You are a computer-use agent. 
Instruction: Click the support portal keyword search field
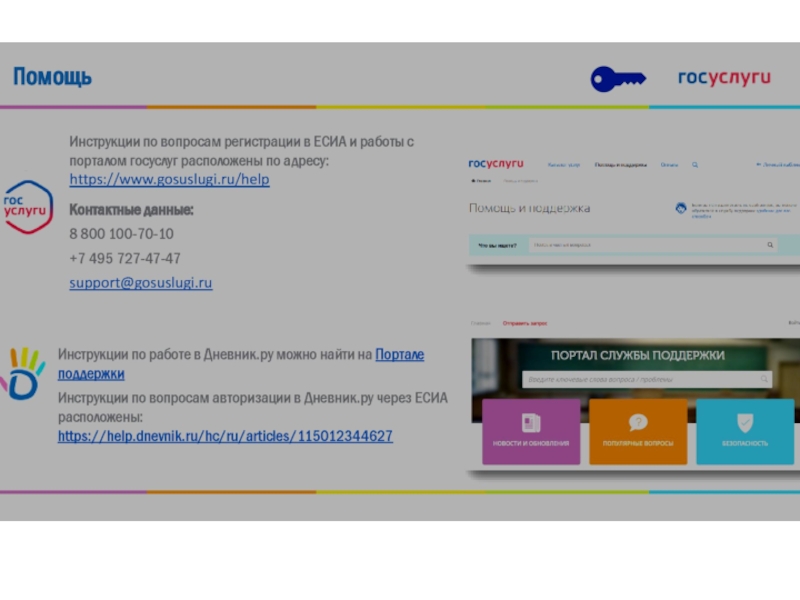647,379
